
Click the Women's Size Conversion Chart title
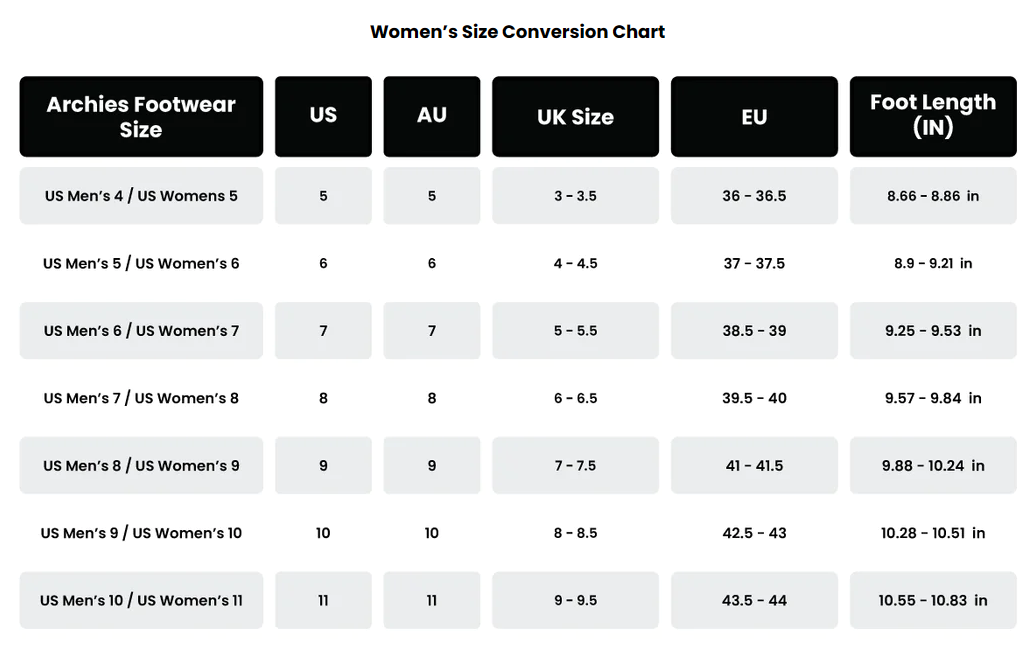[x=517, y=32]
